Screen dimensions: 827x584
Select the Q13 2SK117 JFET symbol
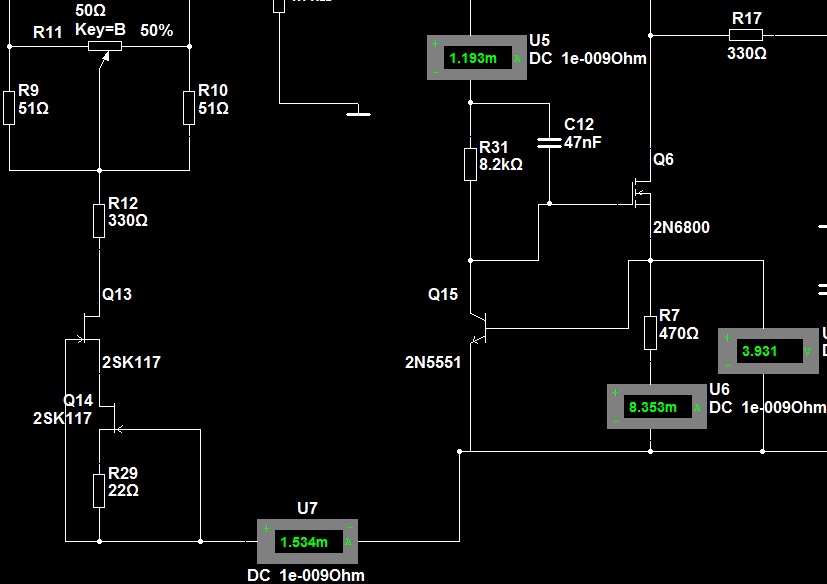click(x=91, y=329)
